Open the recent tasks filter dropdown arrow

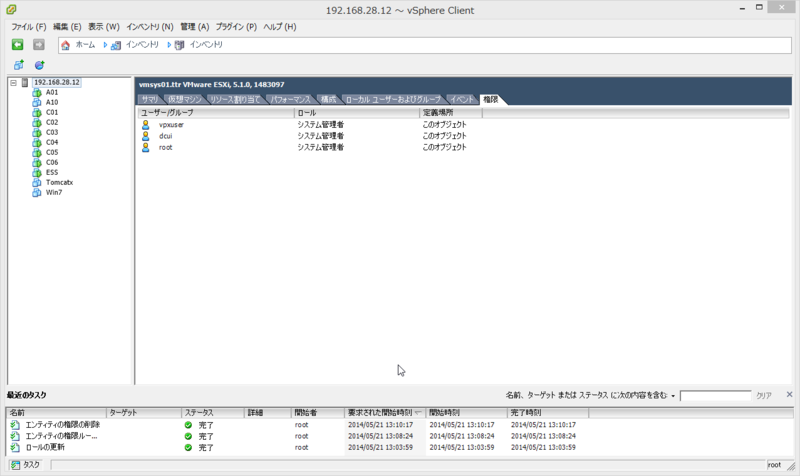click(x=673, y=396)
